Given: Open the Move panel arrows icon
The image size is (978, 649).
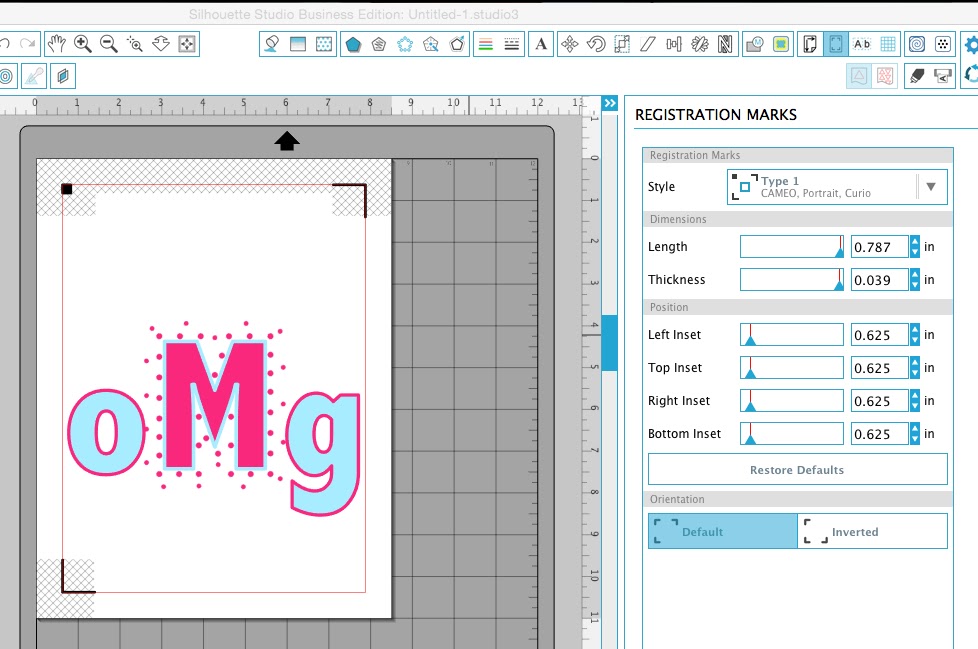Looking at the screenshot, I should coord(569,44).
